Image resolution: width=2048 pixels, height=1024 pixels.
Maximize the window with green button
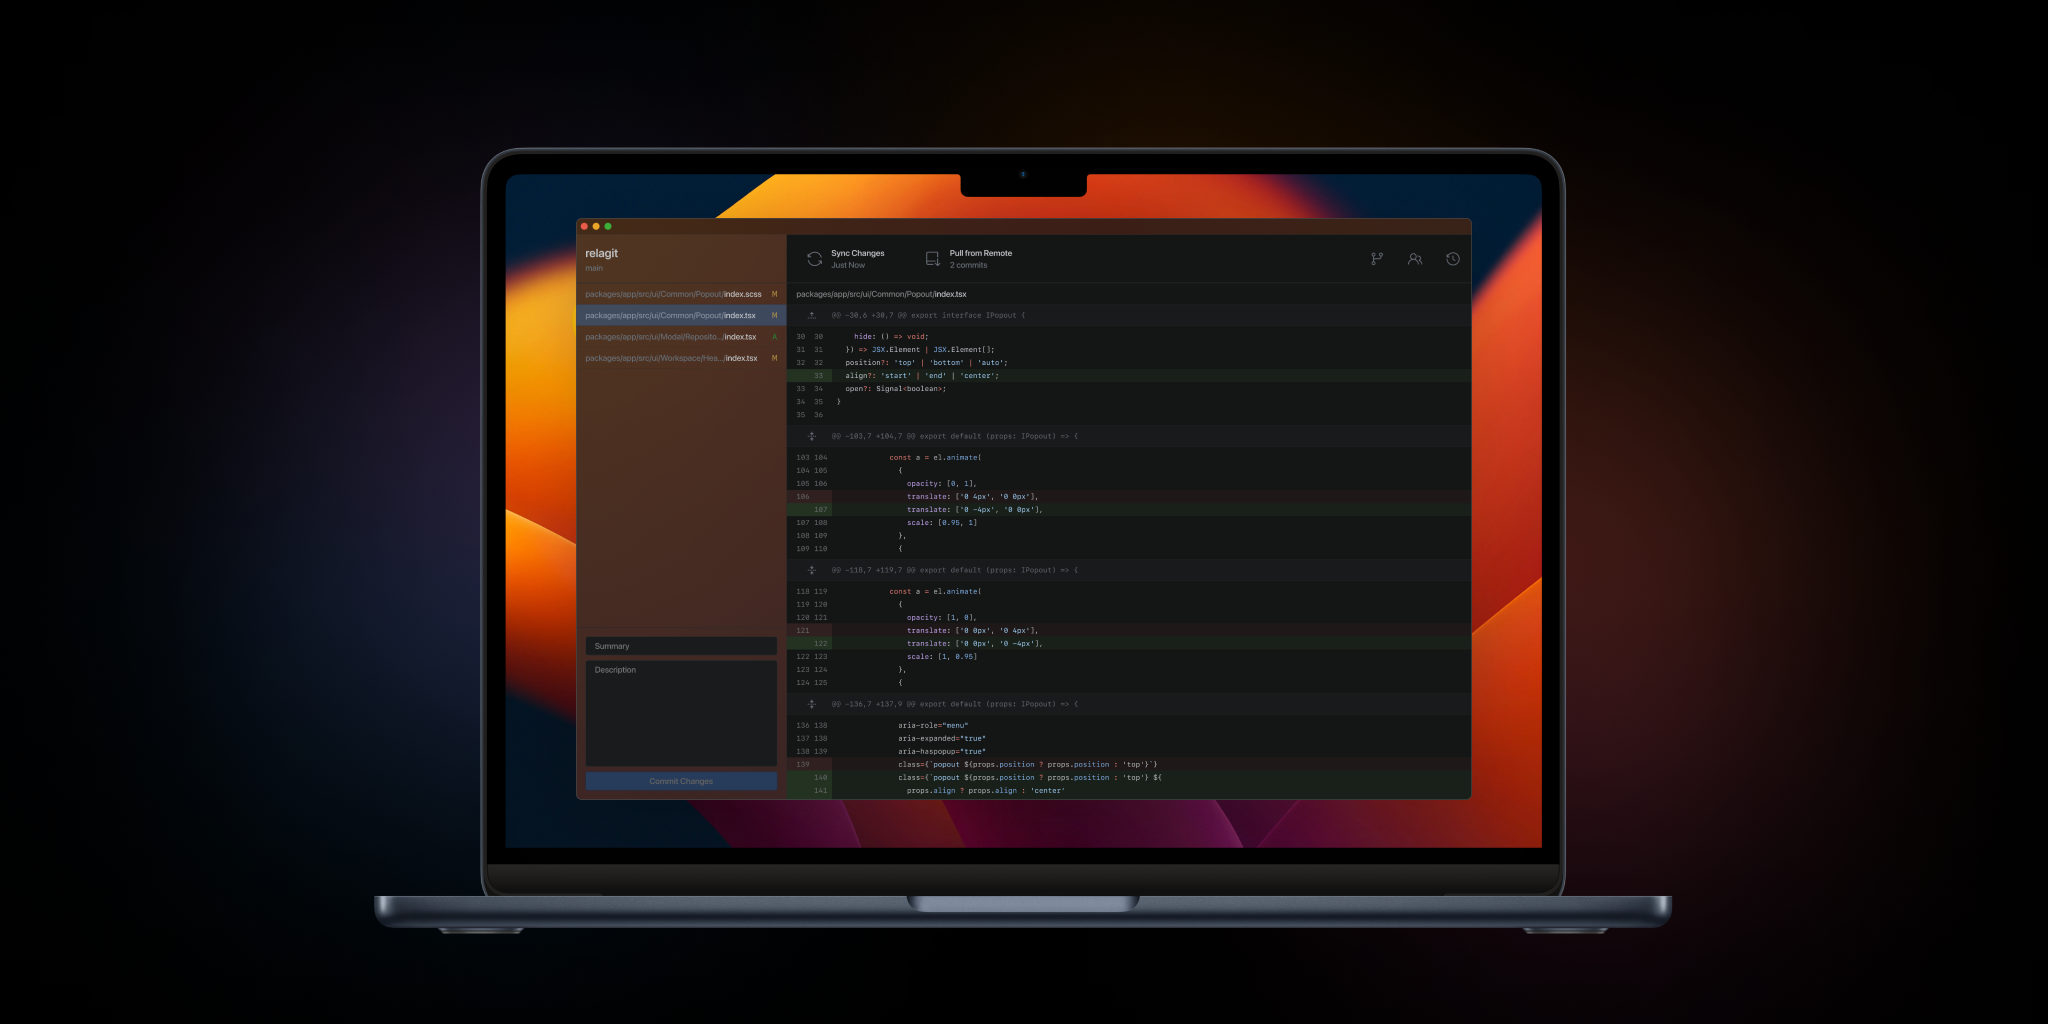tap(608, 226)
